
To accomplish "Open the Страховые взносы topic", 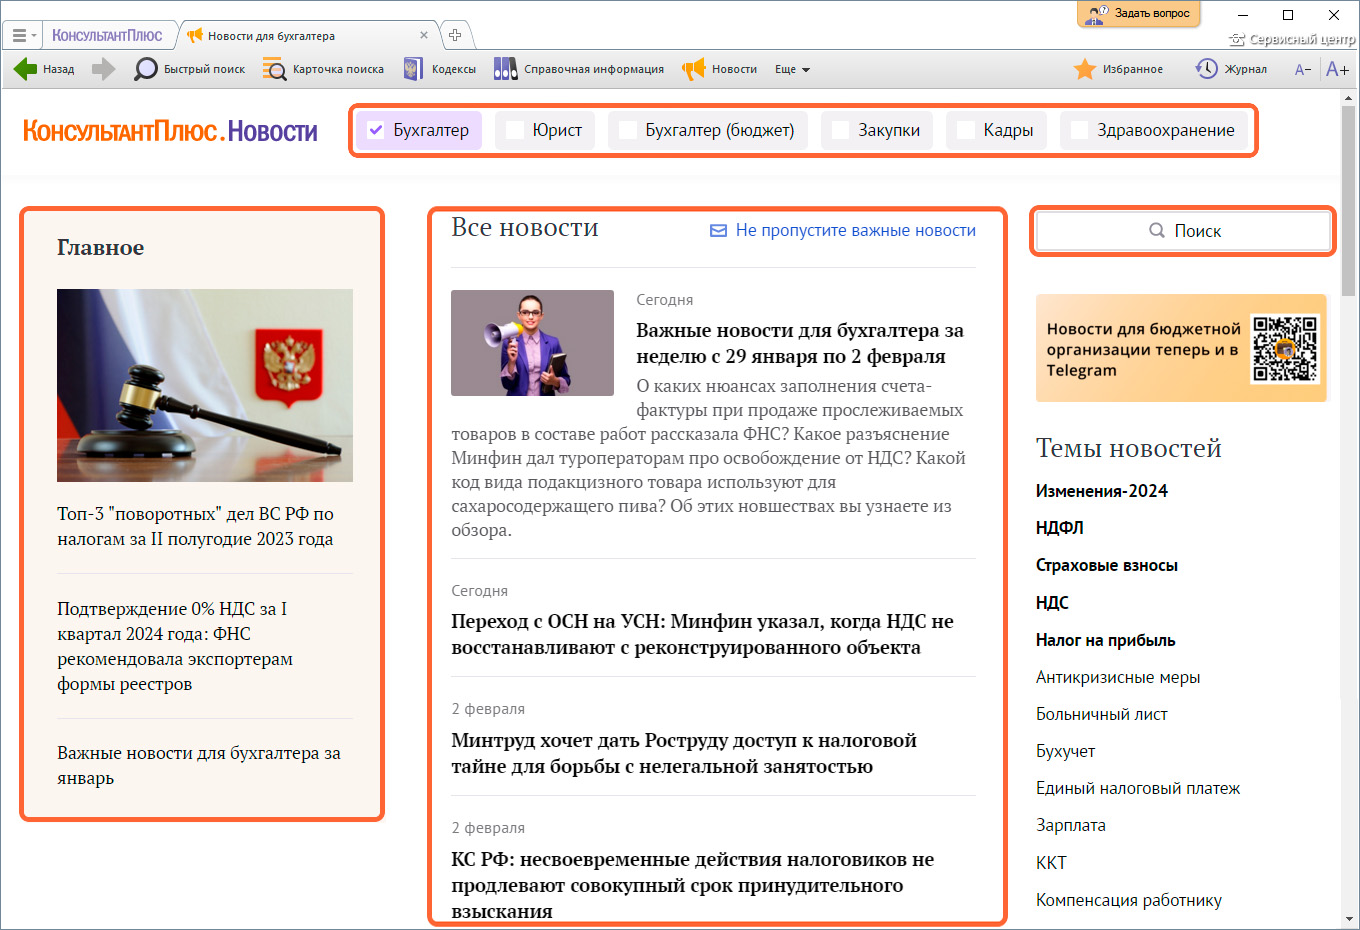I will coord(1107,565).
